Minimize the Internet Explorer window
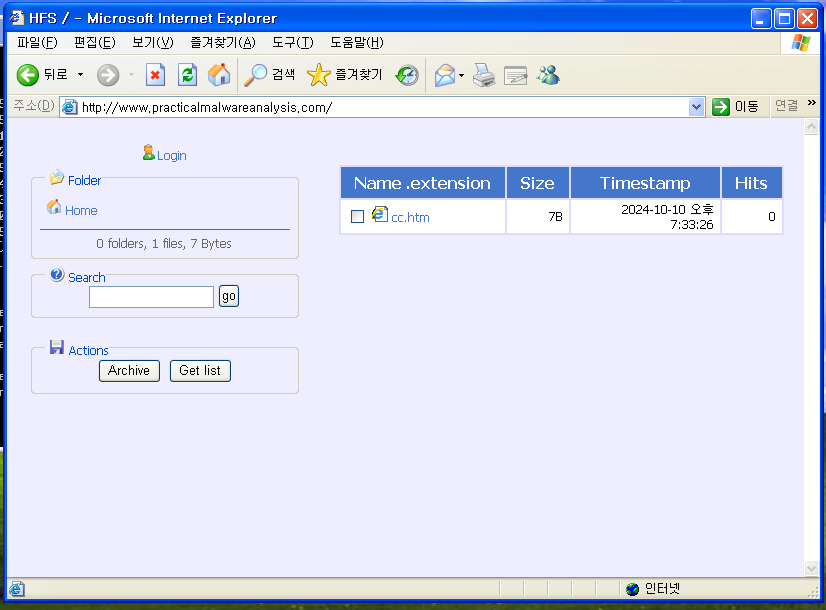The width and height of the screenshot is (826, 610). point(761,19)
